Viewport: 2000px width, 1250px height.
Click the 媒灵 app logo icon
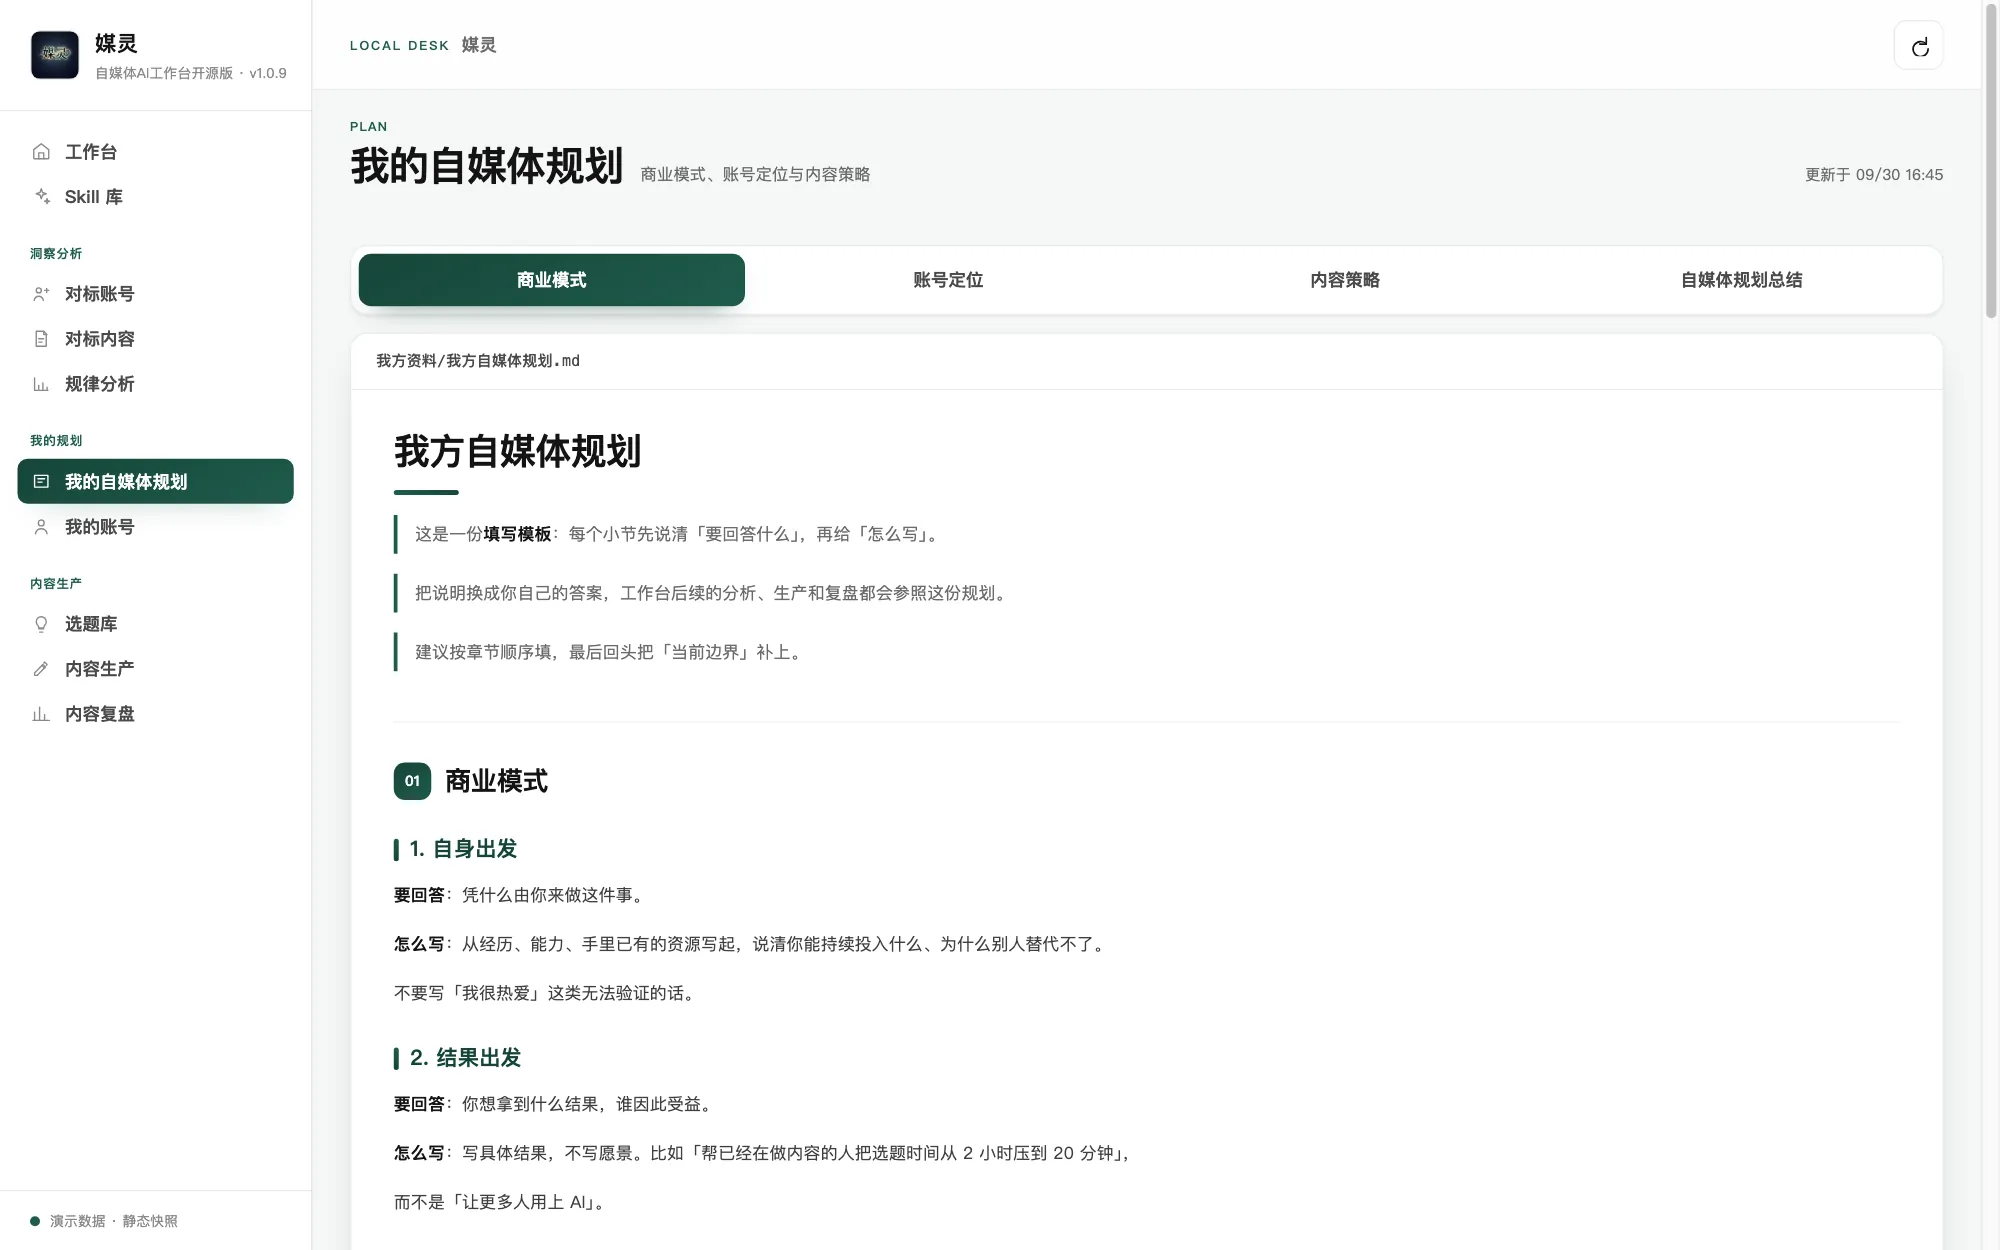(x=55, y=55)
